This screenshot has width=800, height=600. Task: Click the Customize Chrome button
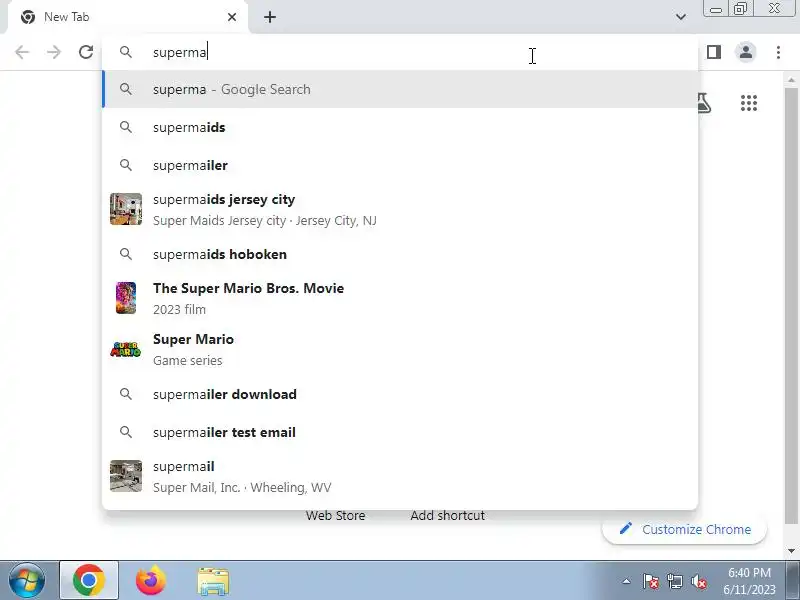pyautogui.click(x=685, y=530)
